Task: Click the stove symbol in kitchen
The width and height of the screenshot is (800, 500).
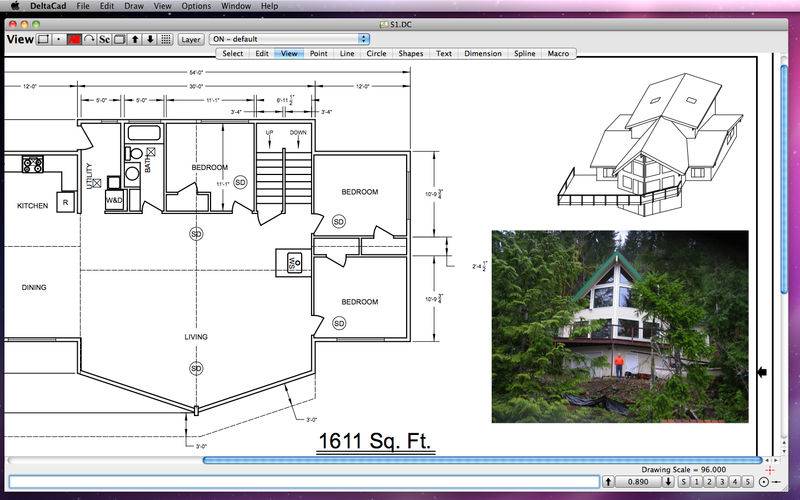Action: pyautogui.click(x=33, y=164)
